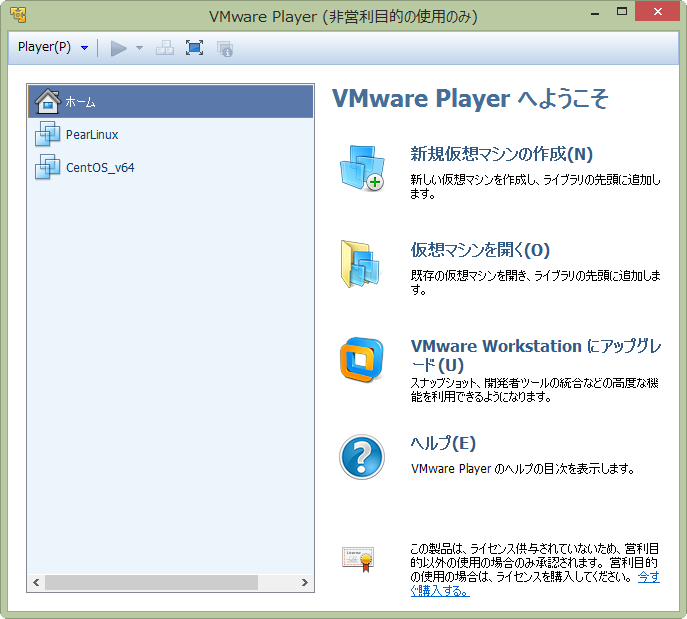Viewport: 687px width, 619px height.
Task: Click the Send Ctrl+Alt+Del toolbar icon
Action: pos(165,48)
